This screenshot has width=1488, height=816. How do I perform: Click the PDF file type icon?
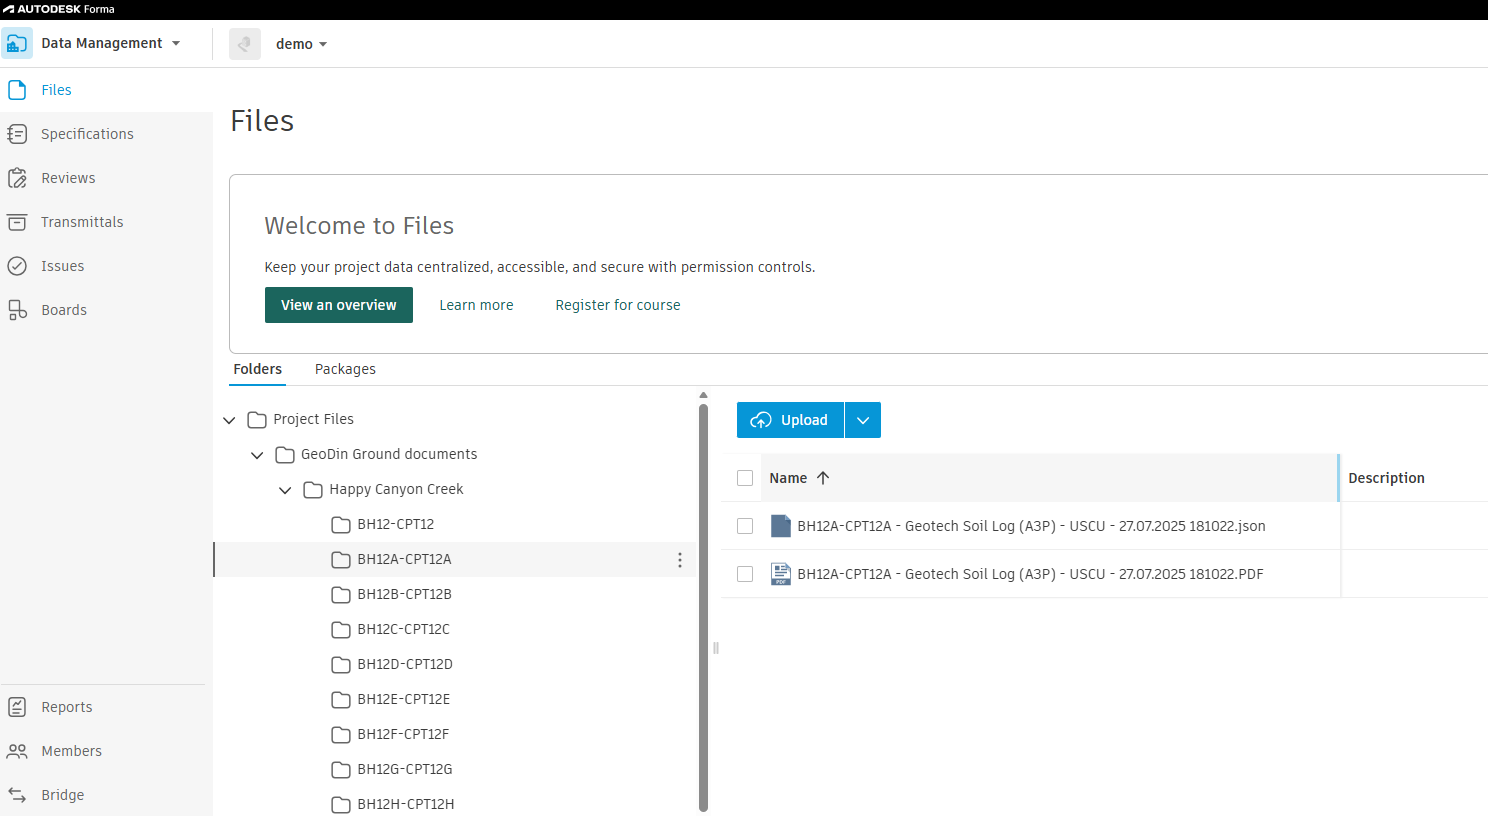781,574
